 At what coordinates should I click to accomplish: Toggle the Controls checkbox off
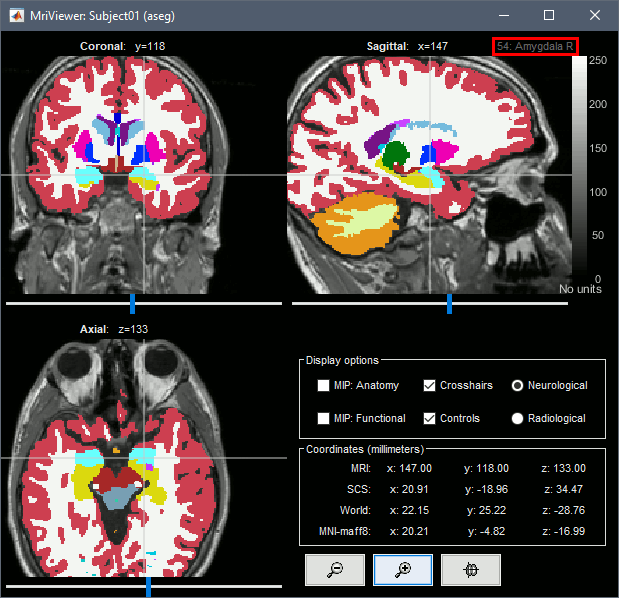[x=430, y=418]
